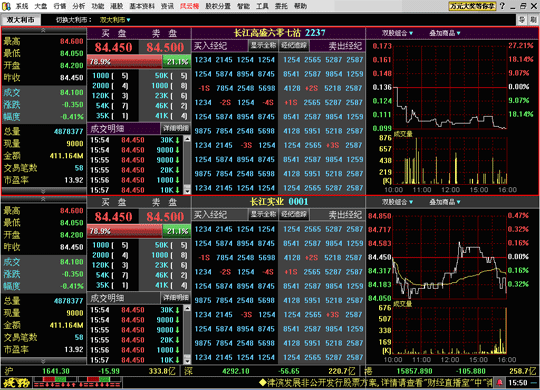Click the first red-green market indicator in status bar

(55, 382)
